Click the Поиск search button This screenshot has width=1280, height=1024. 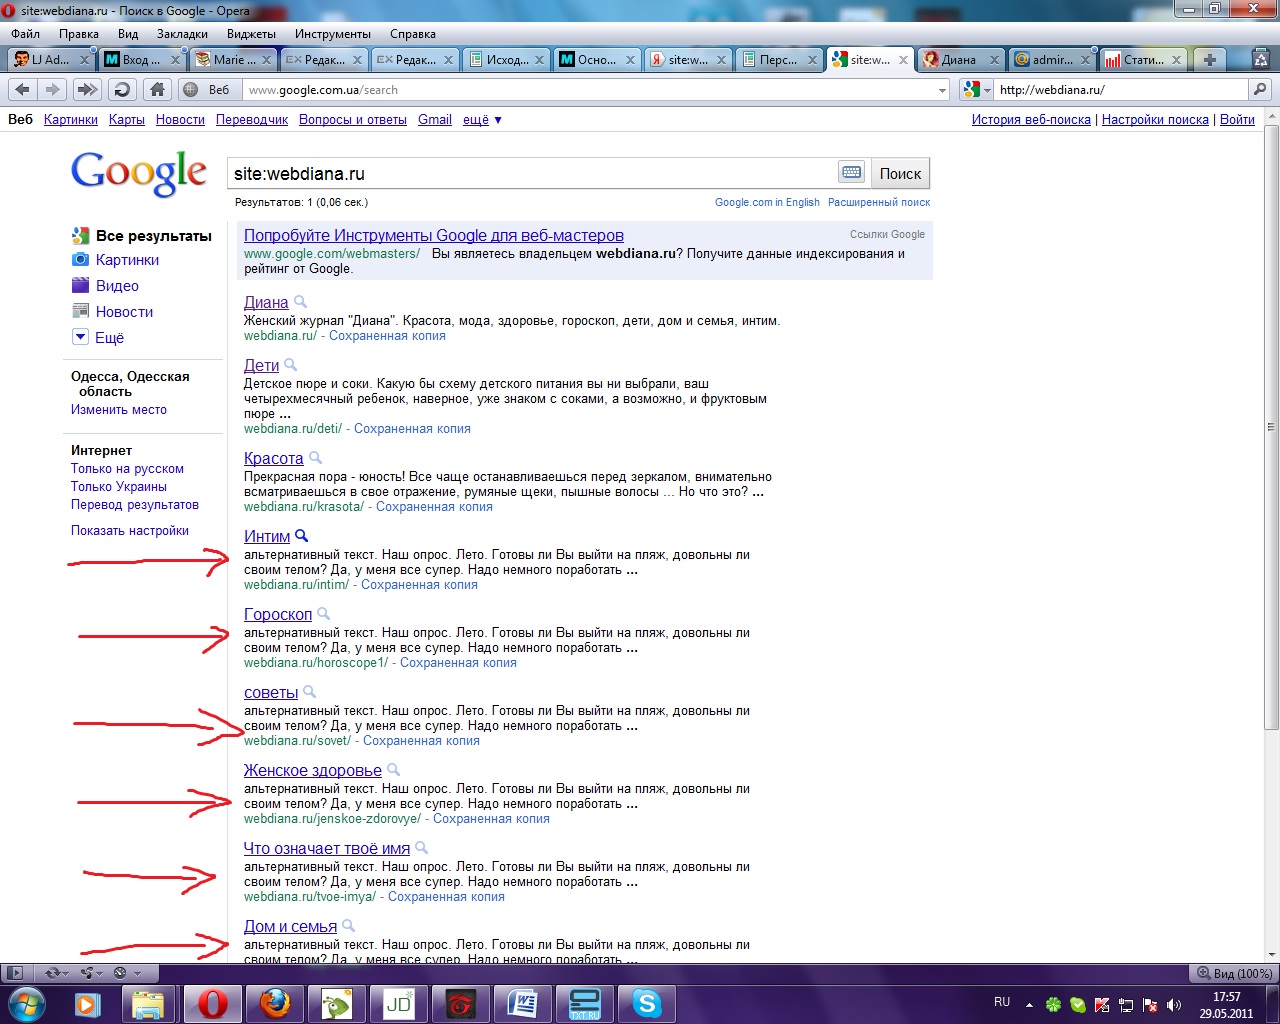900,173
